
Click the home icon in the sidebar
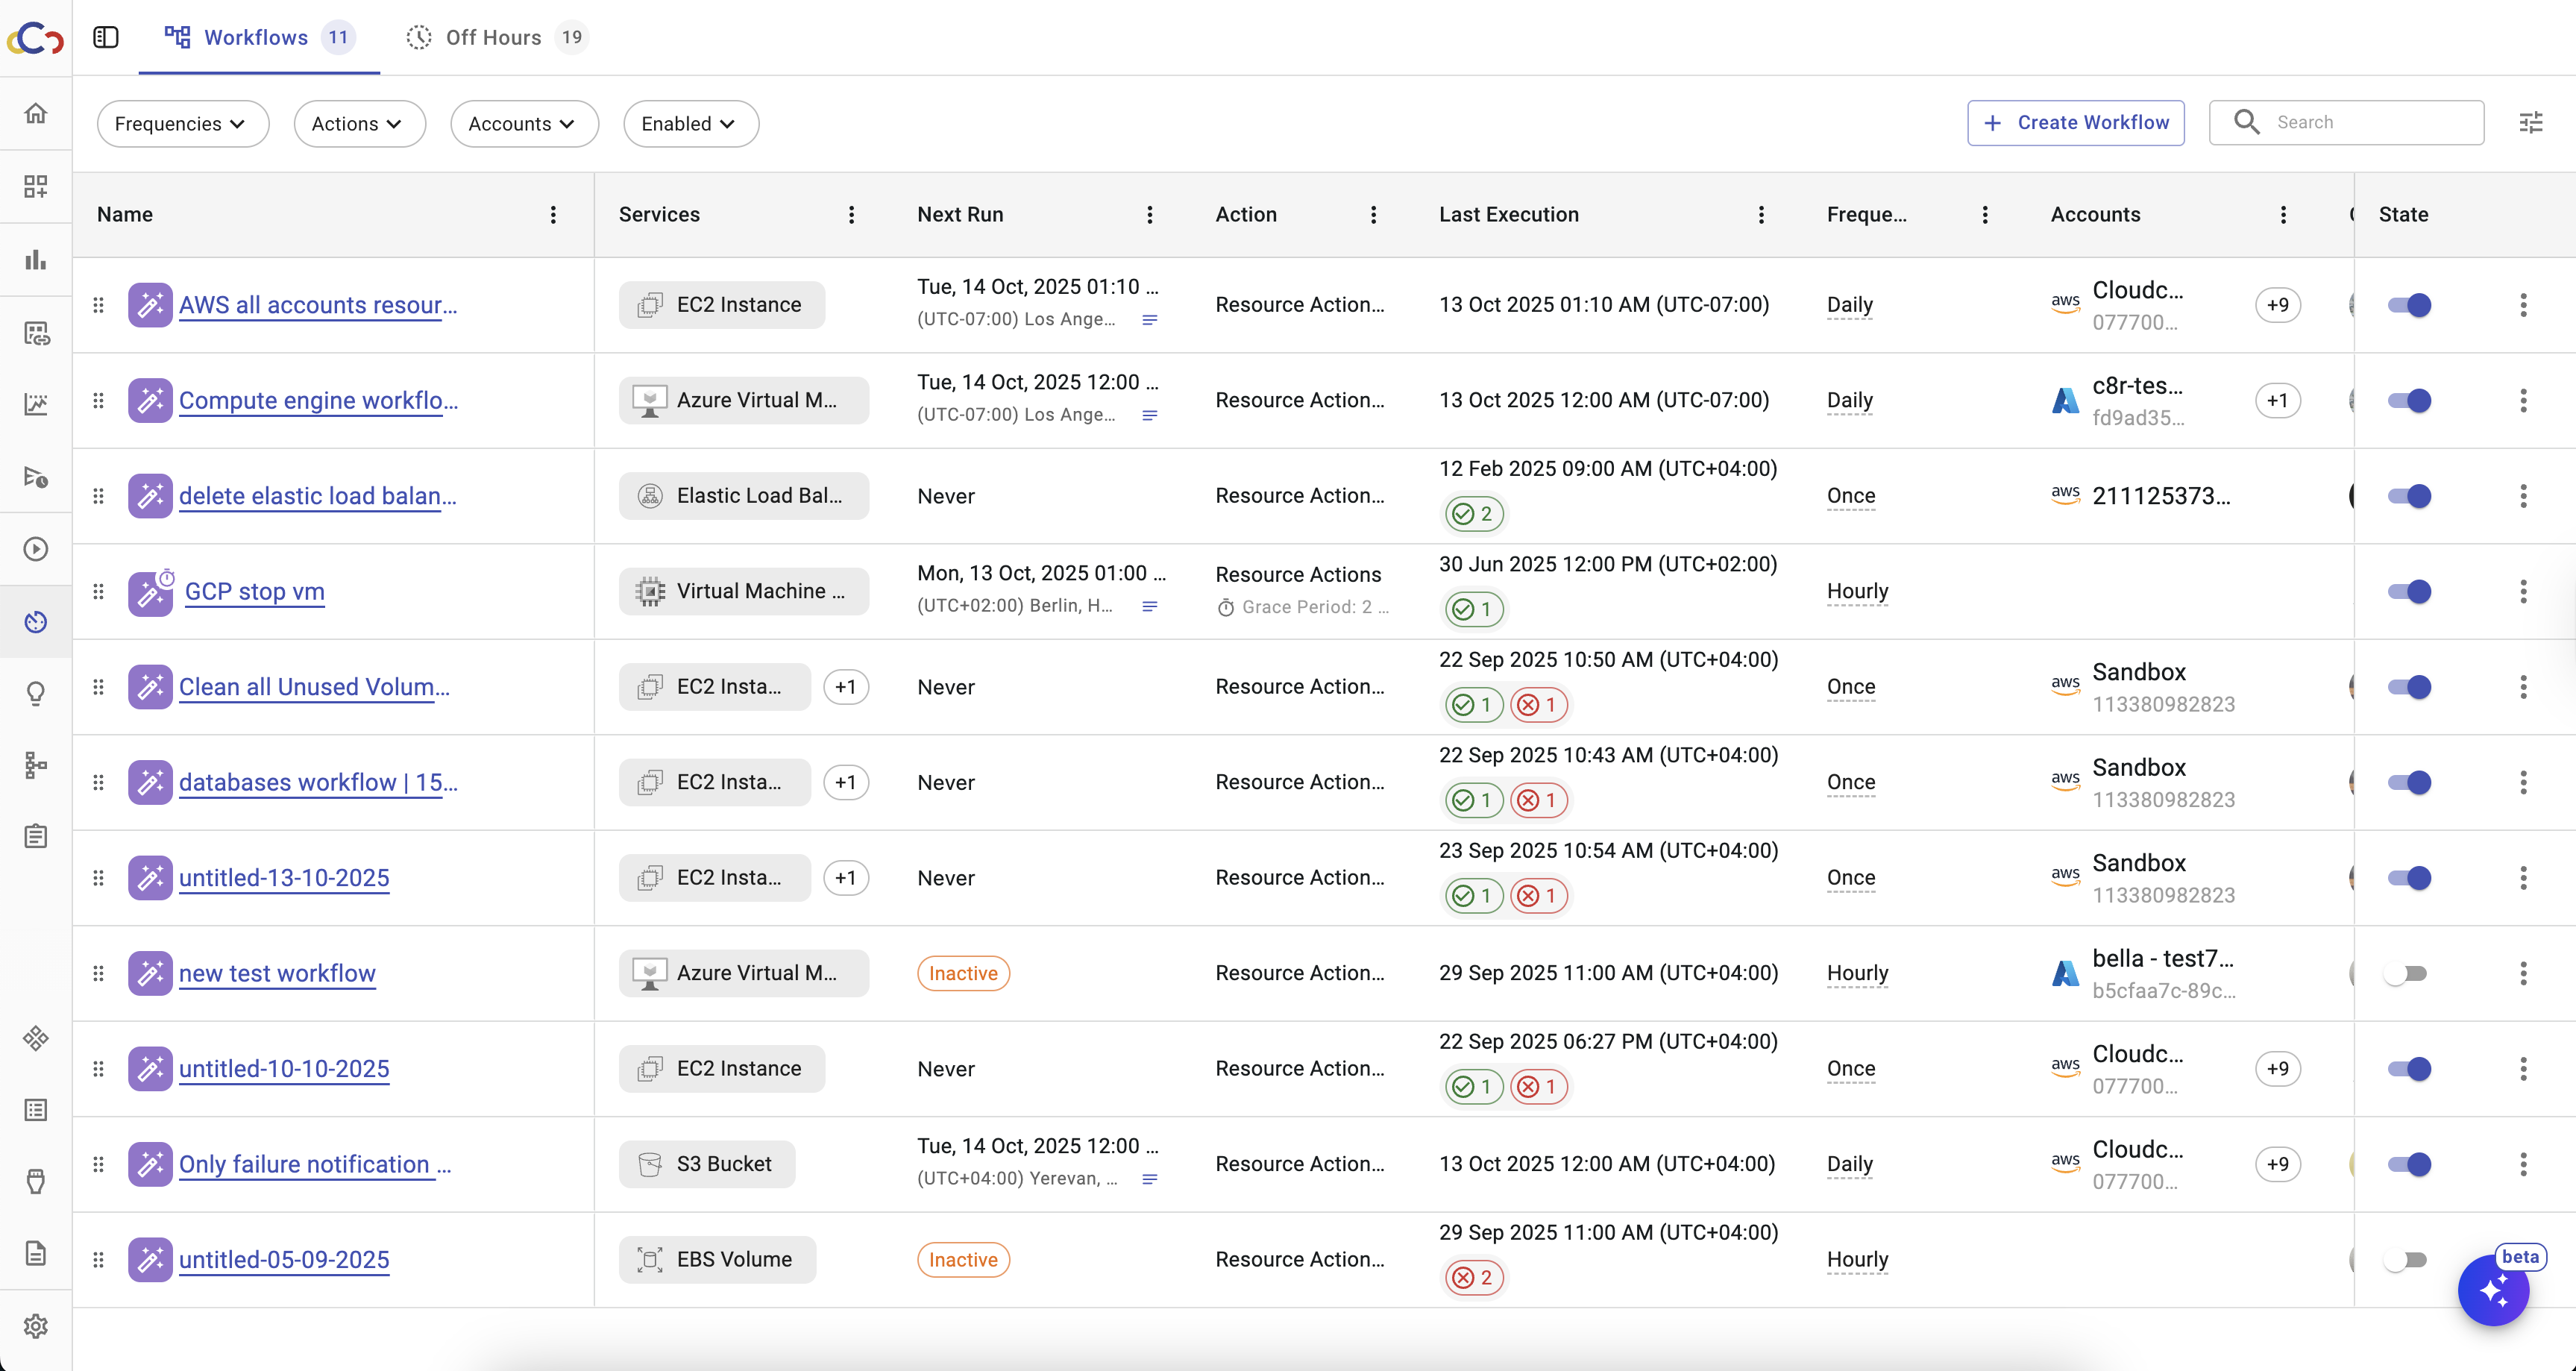click(36, 113)
